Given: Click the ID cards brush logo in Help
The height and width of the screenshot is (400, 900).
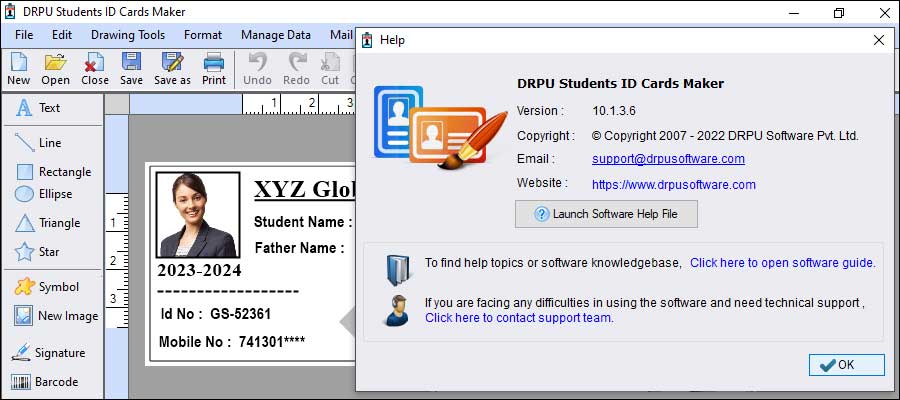Looking at the screenshot, I should coord(440,127).
